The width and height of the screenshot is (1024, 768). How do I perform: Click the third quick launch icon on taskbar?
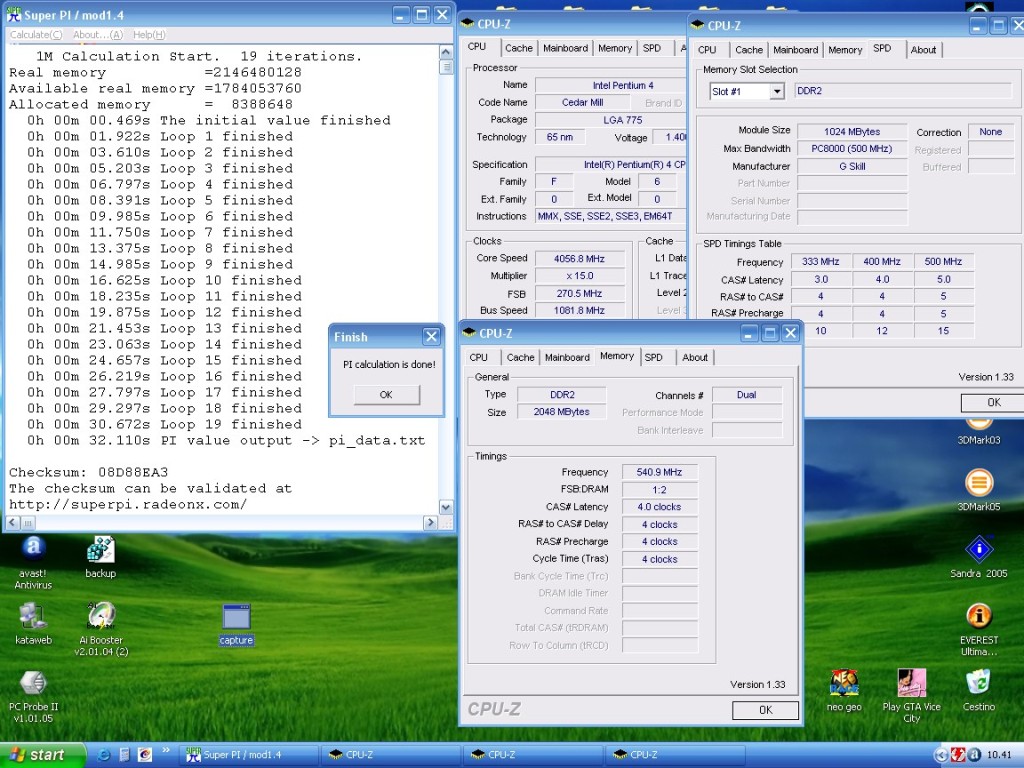click(x=144, y=755)
